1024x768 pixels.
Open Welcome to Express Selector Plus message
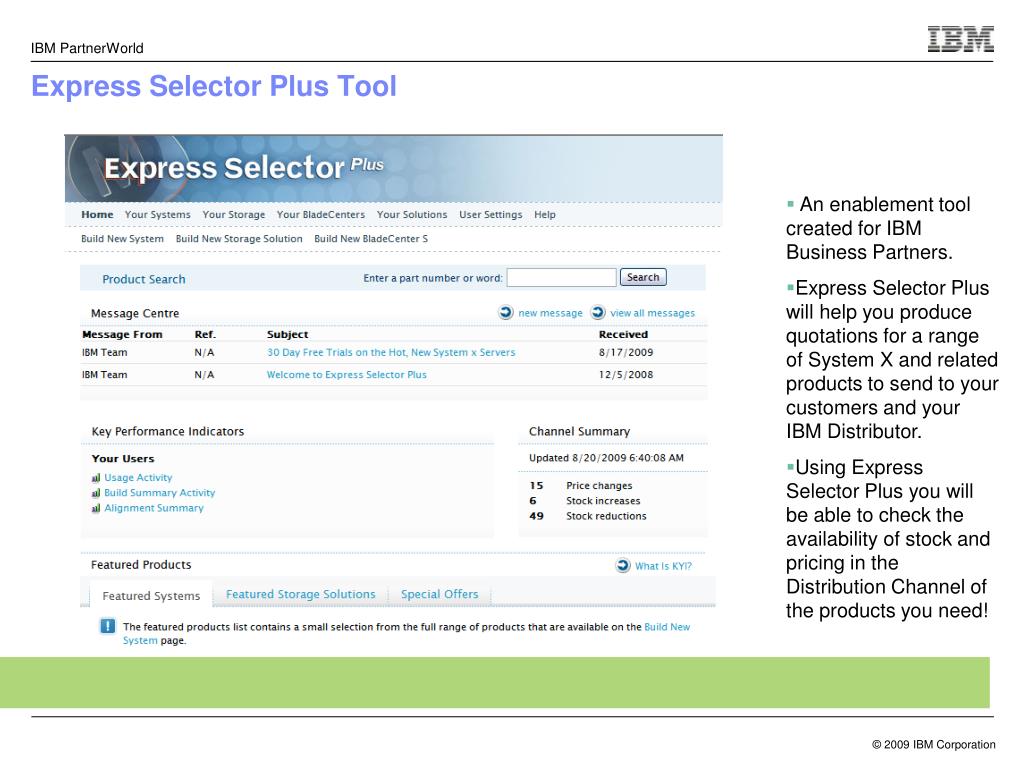347,375
